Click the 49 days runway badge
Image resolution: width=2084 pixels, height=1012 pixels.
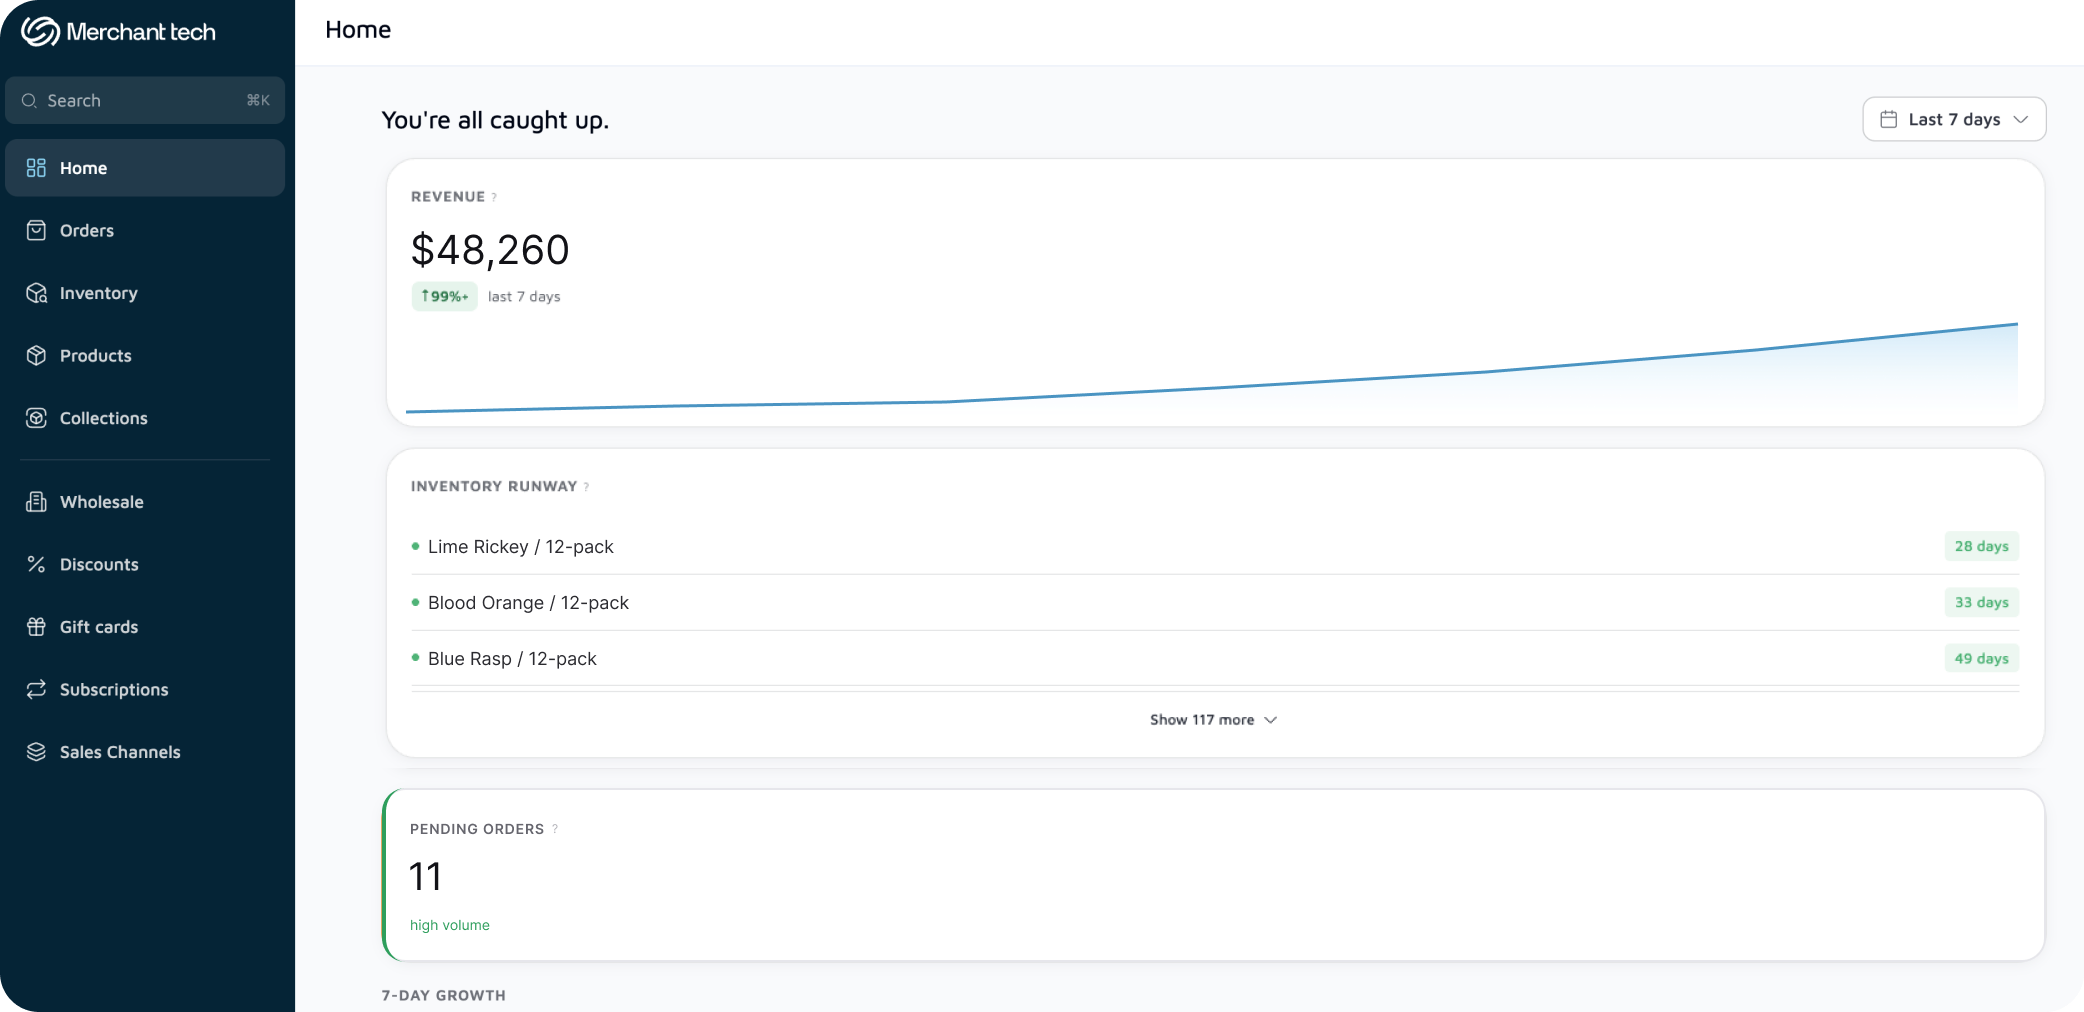coord(1981,659)
